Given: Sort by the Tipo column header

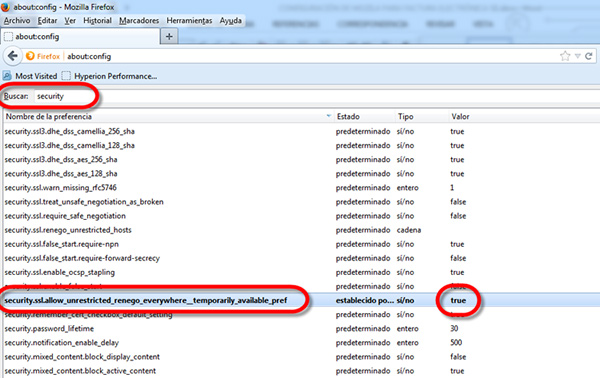Looking at the screenshot, I should pos(422,116).
